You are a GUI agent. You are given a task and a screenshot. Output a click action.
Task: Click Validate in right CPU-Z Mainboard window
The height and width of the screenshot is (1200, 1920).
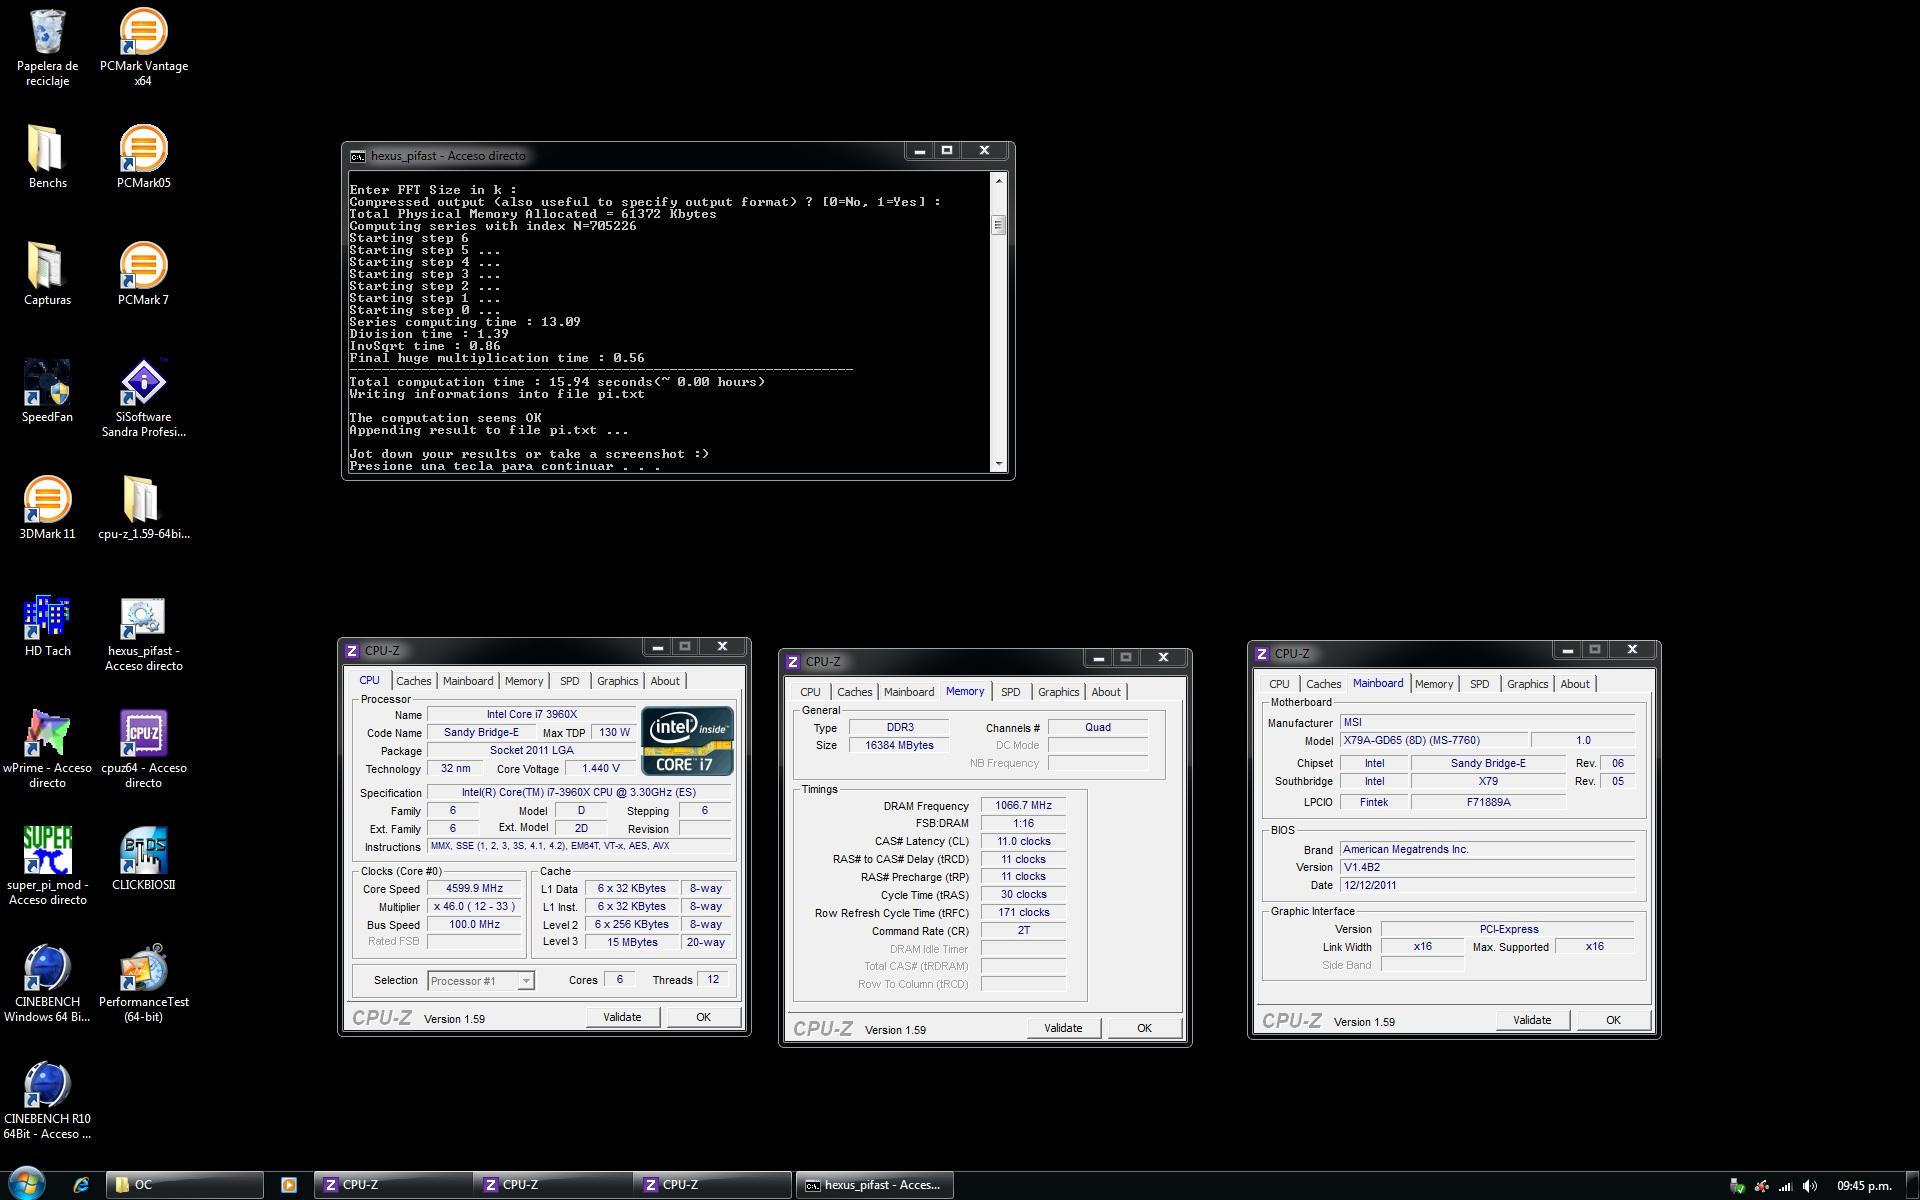coord(1532,1020)
